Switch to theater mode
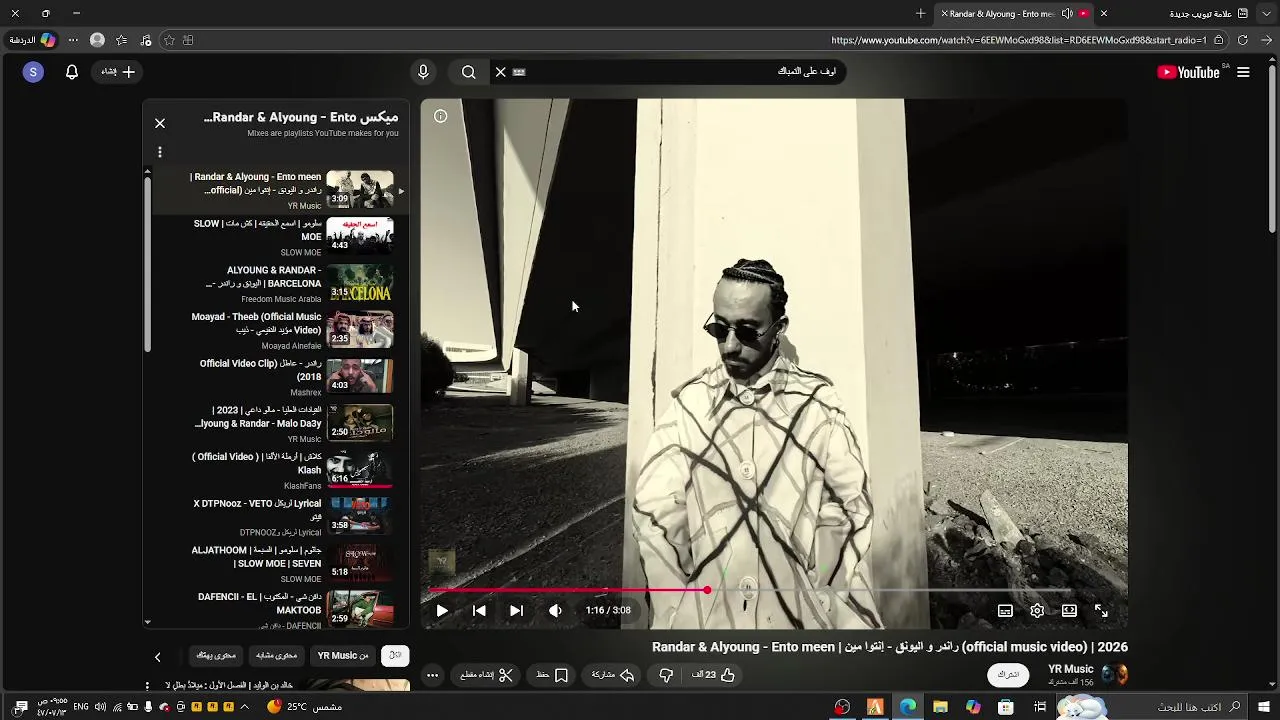 coord(1069,611)
